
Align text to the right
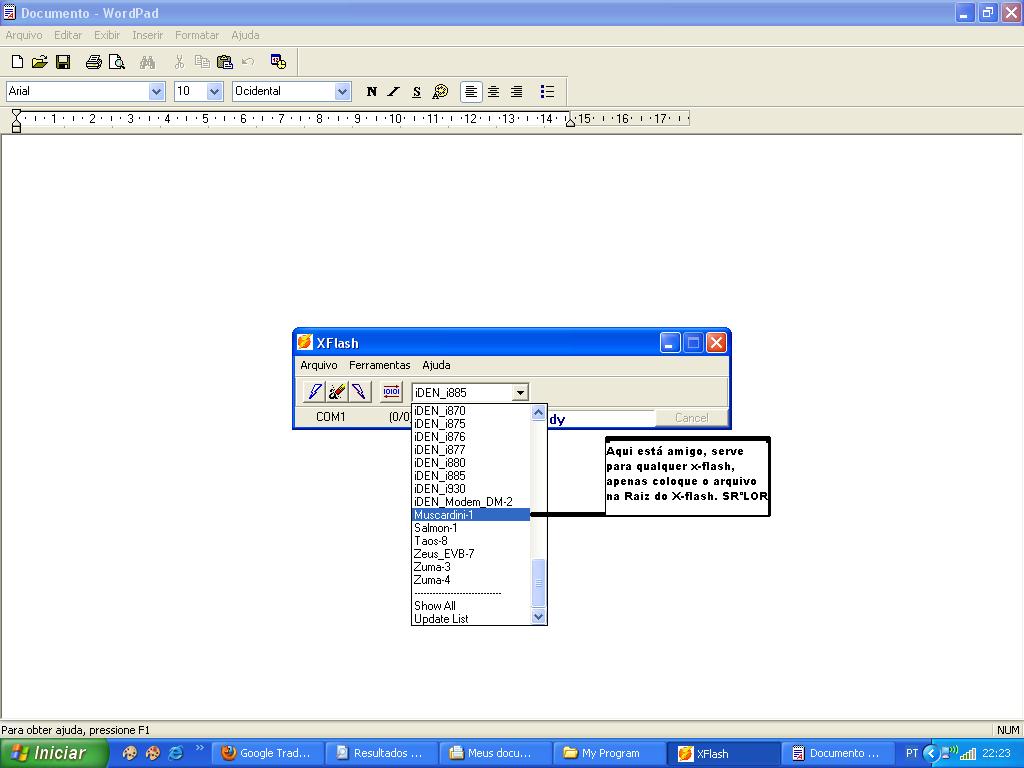(x=517, y=91)
